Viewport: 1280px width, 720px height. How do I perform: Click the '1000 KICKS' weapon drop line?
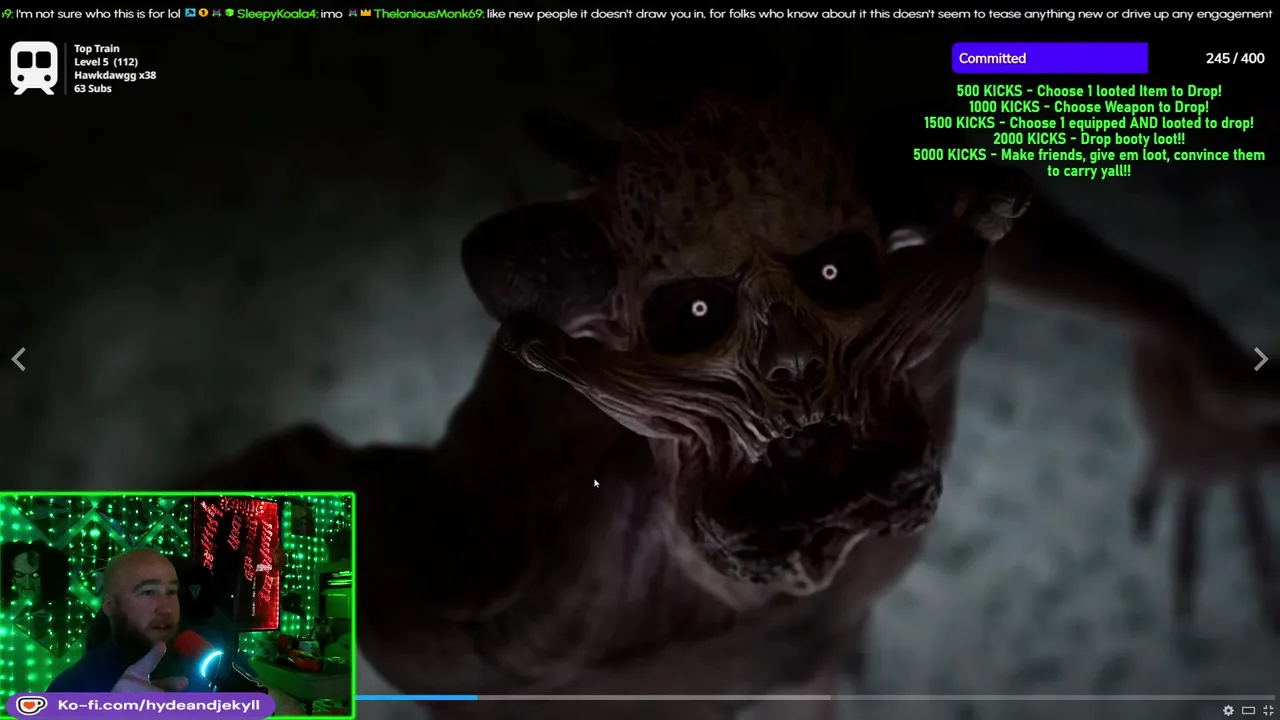click(1088, 107)
